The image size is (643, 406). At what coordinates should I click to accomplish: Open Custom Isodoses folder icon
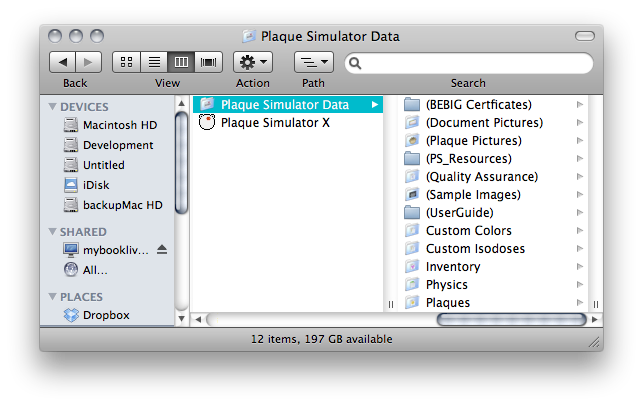[412, 249]
